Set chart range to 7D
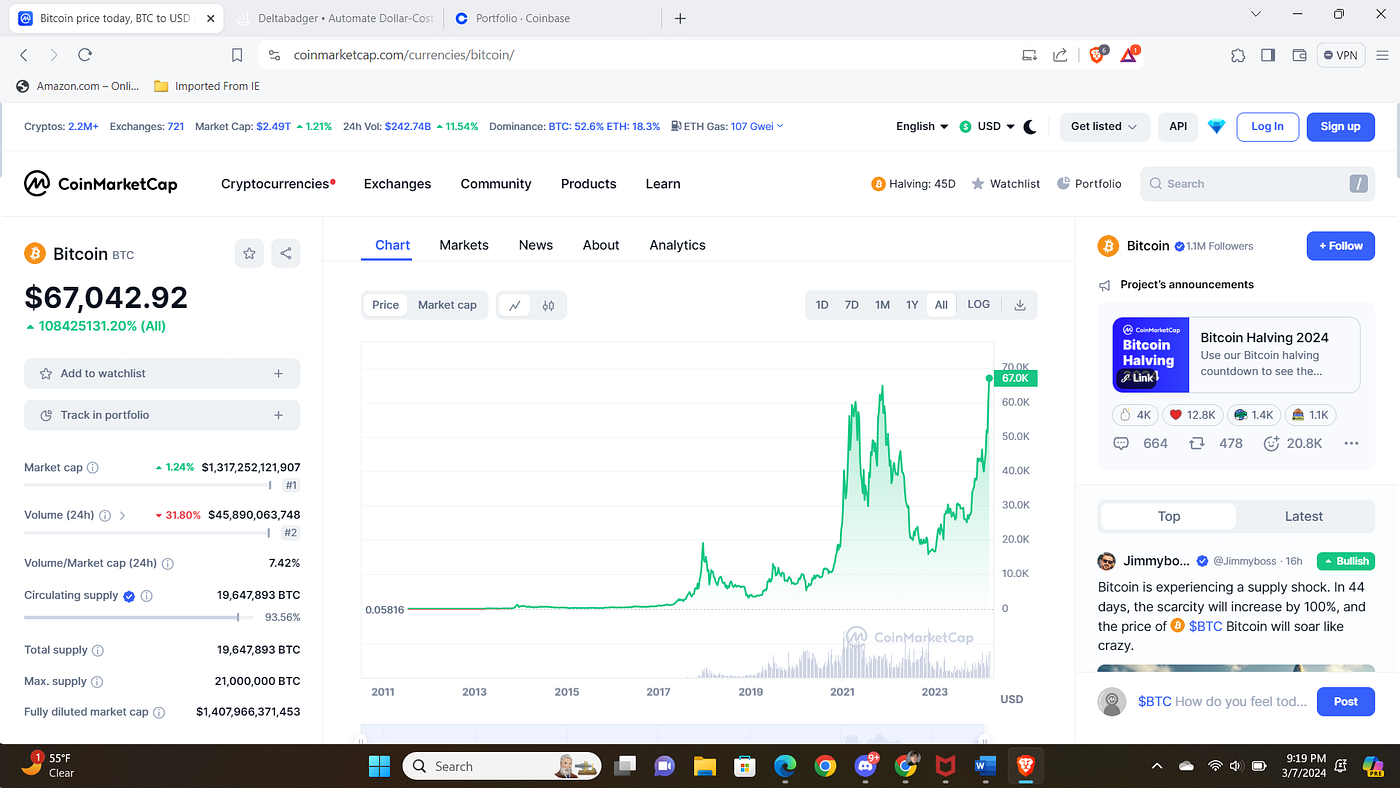Image resolution: width=1400 pixels, height=788 pixels. point(852,305)
